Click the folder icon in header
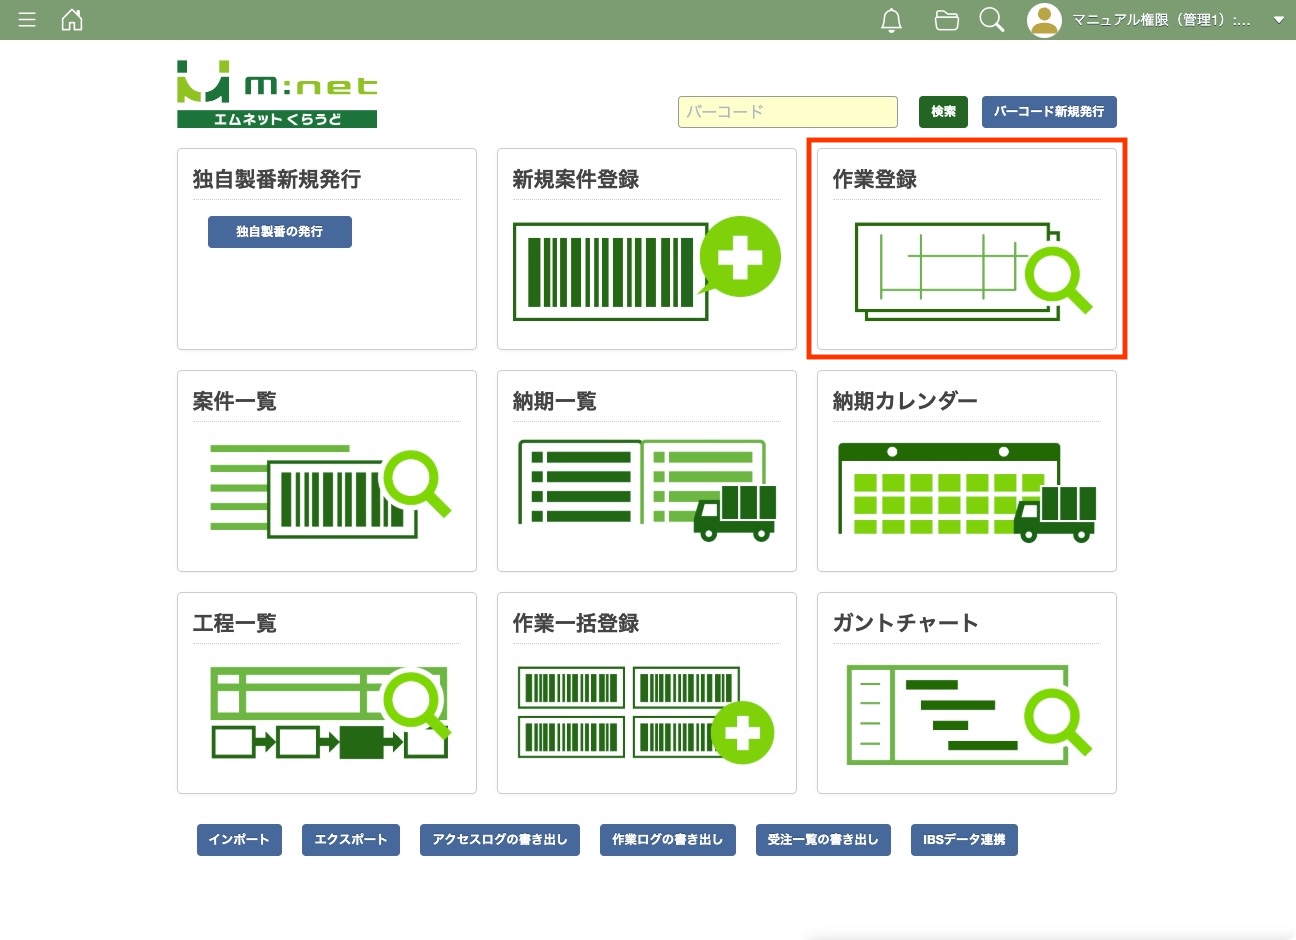Viewport: 1296px width, 940px height. coord(946,20)
